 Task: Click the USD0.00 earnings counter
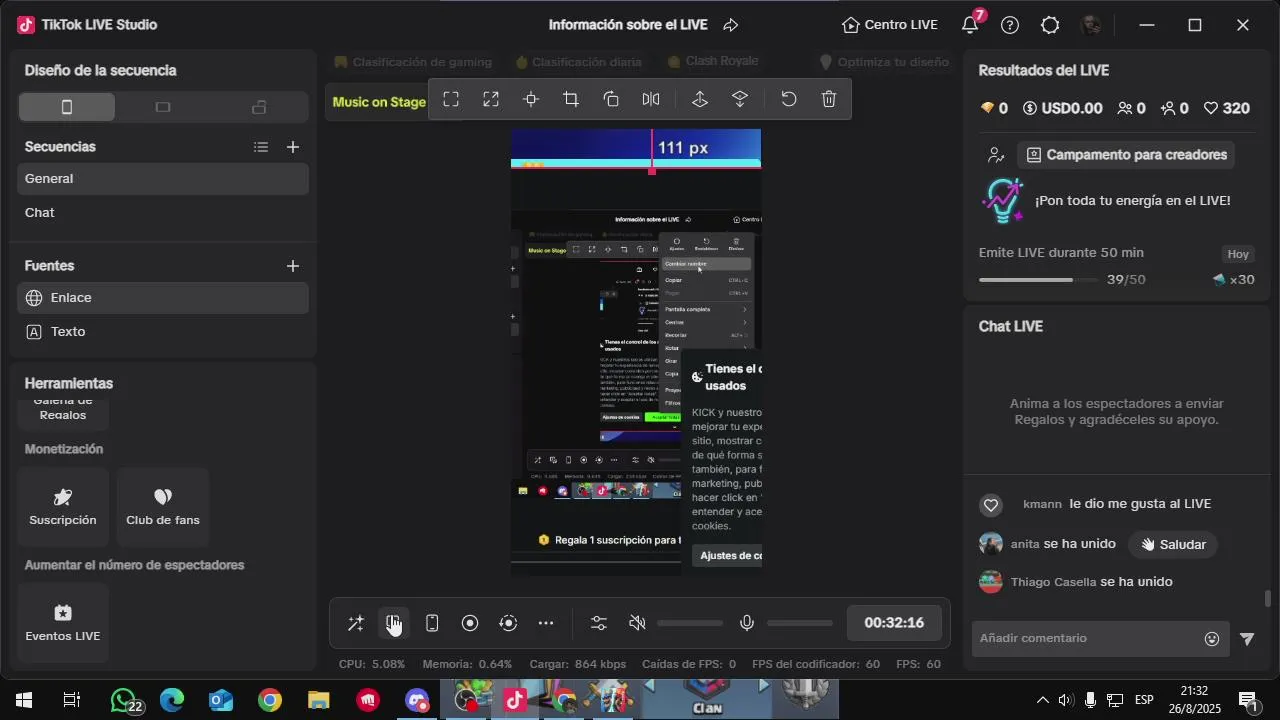point(1062,108)
